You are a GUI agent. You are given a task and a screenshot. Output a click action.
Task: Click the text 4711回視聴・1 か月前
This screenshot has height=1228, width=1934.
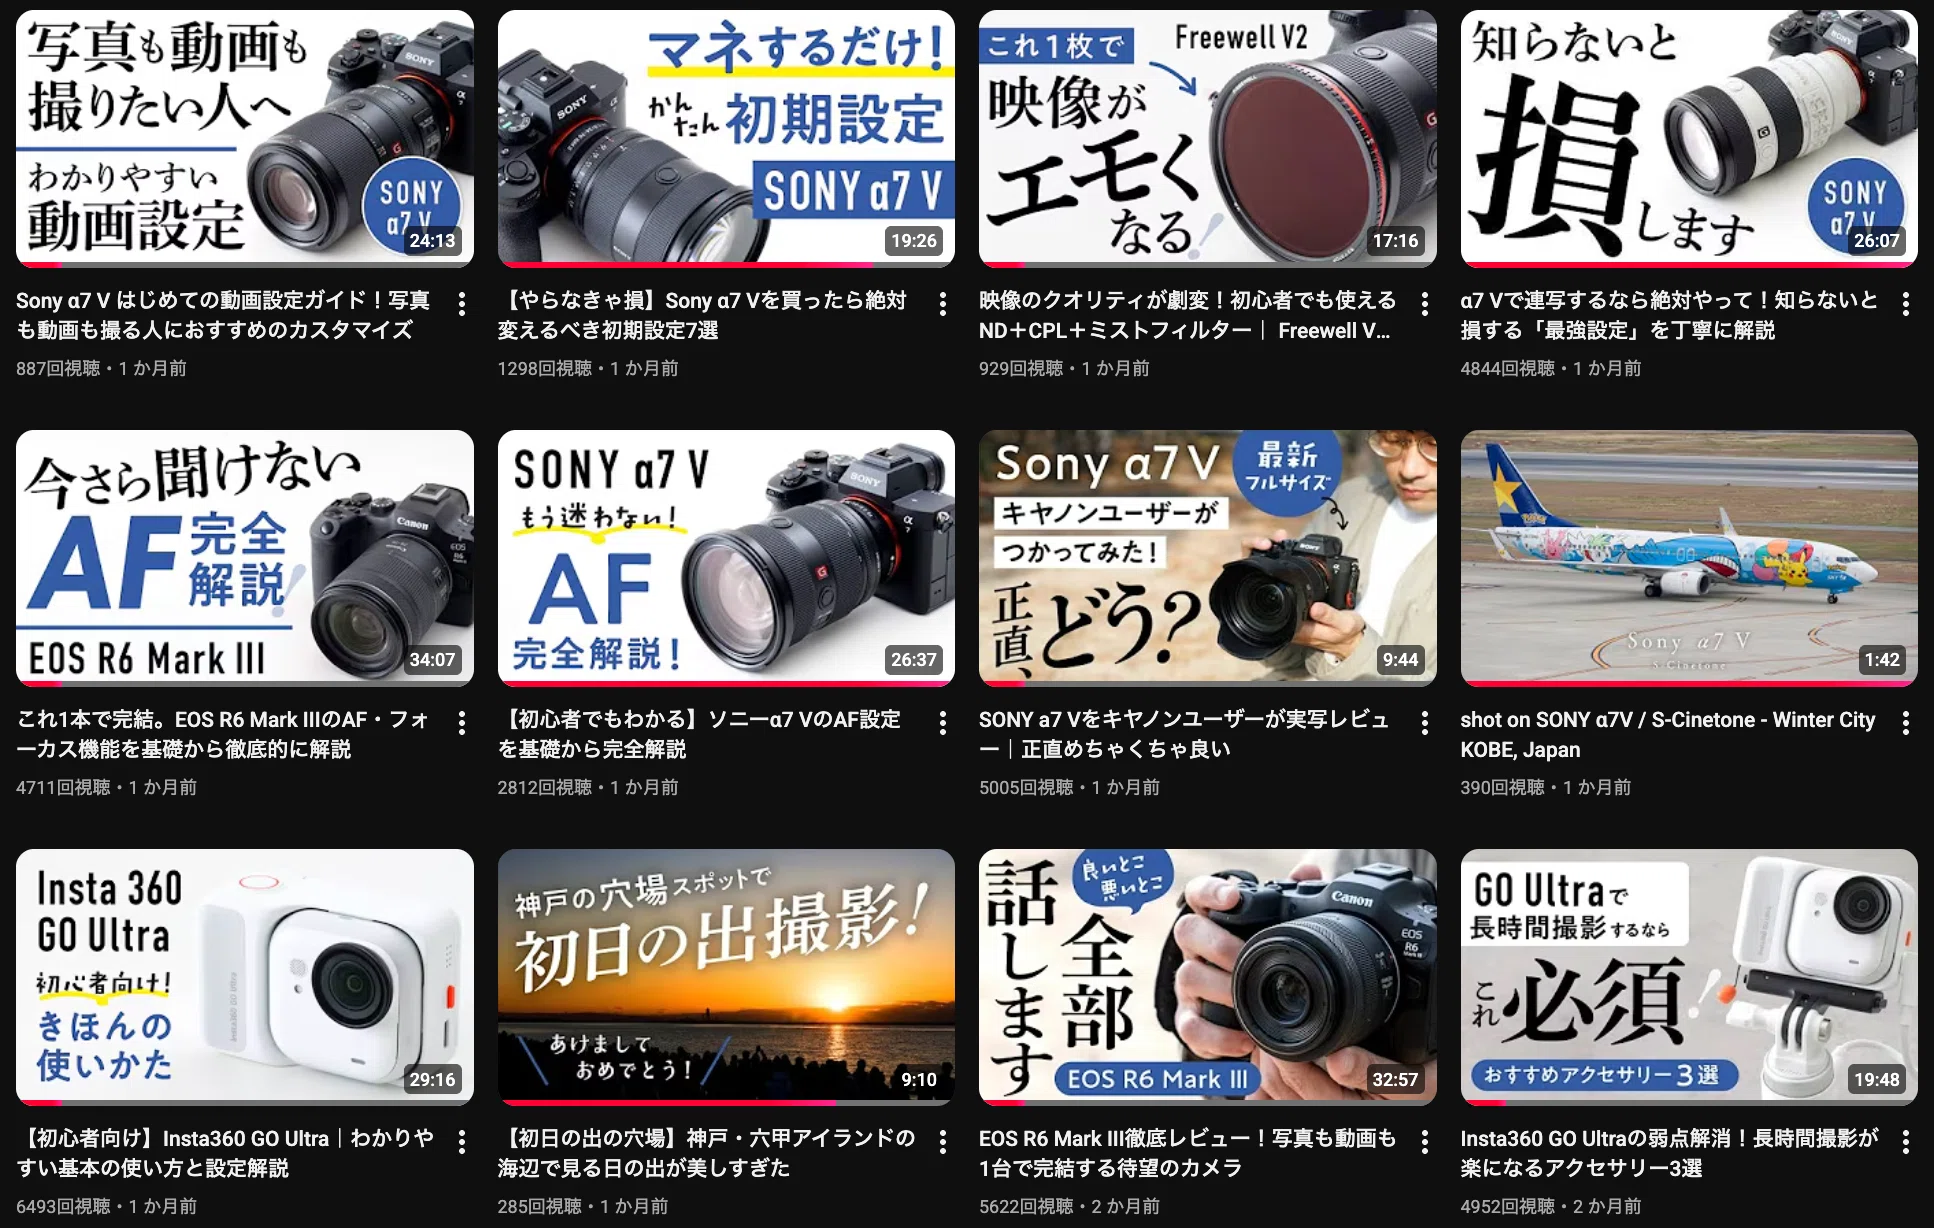[106, 788]
